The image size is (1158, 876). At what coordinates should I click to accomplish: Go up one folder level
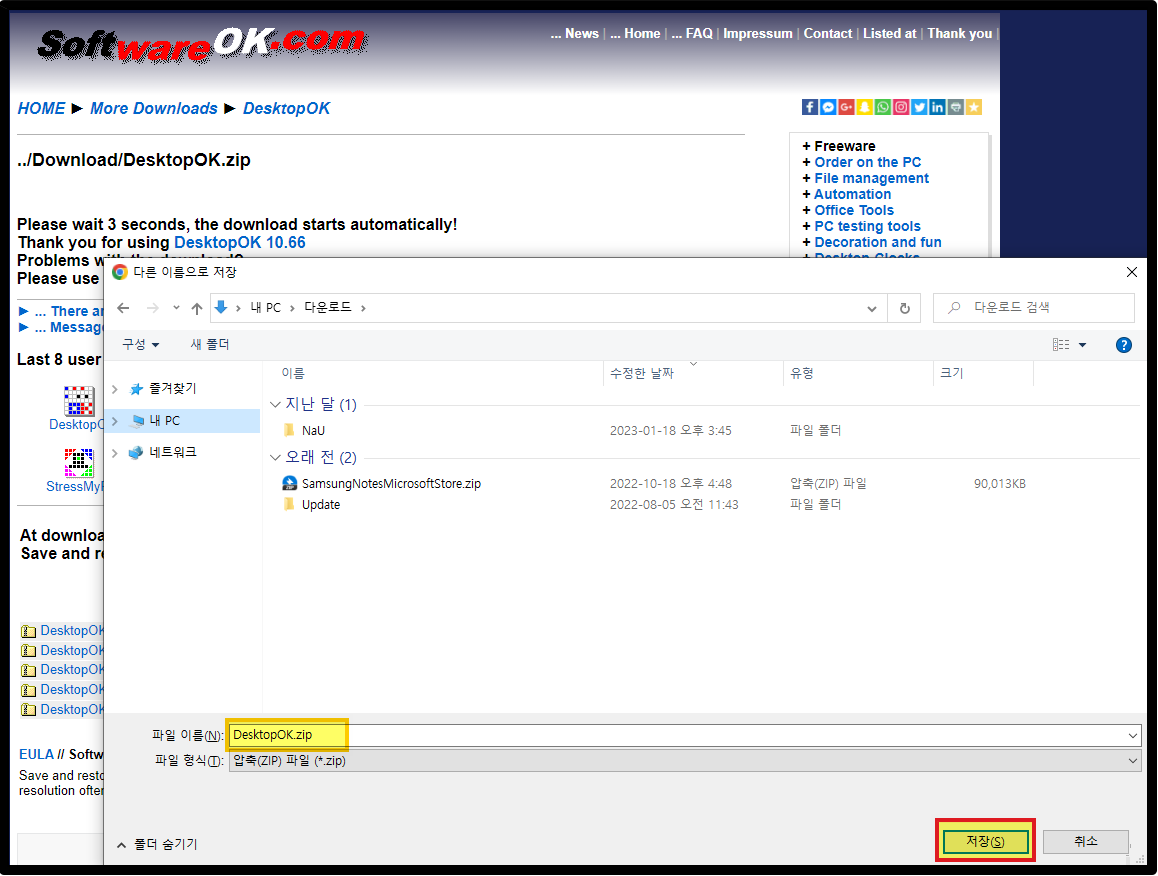[196, 308]
